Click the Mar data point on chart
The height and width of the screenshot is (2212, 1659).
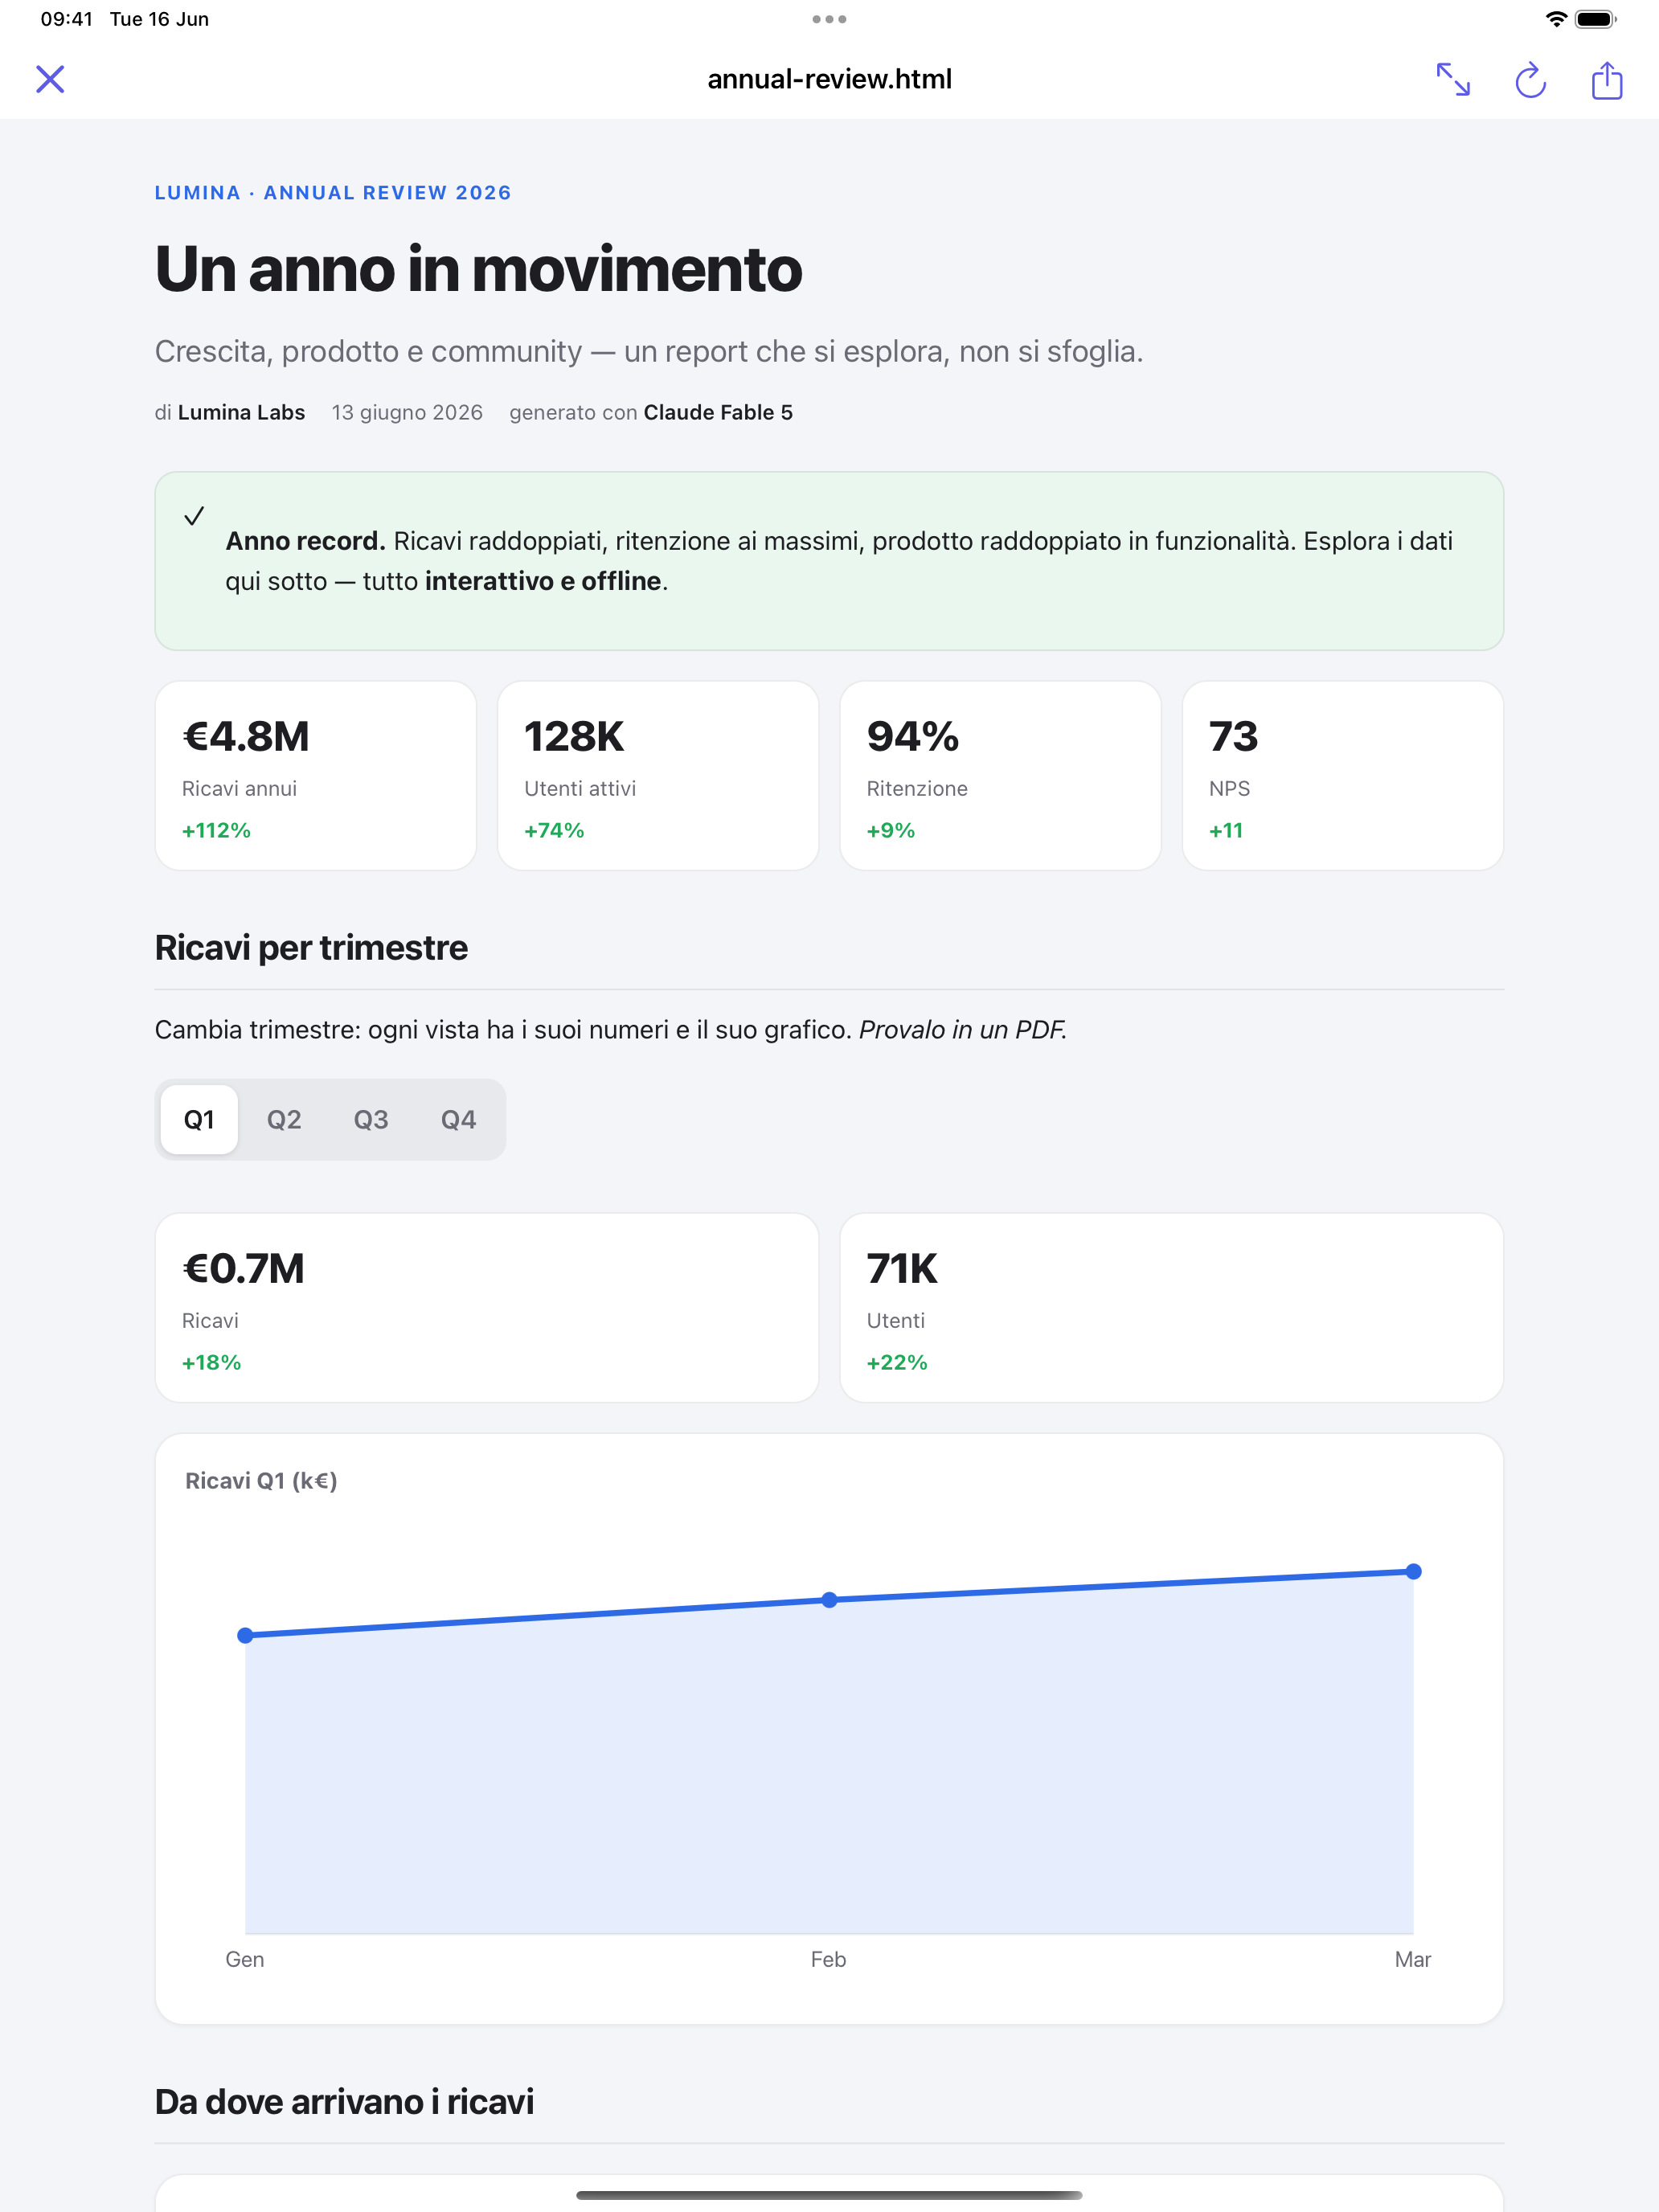coord(1413,1571)
